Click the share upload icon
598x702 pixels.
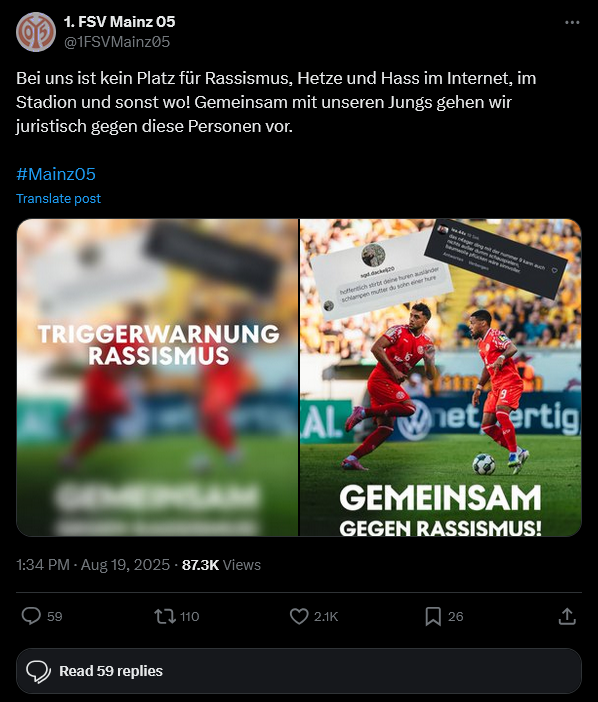567,616
